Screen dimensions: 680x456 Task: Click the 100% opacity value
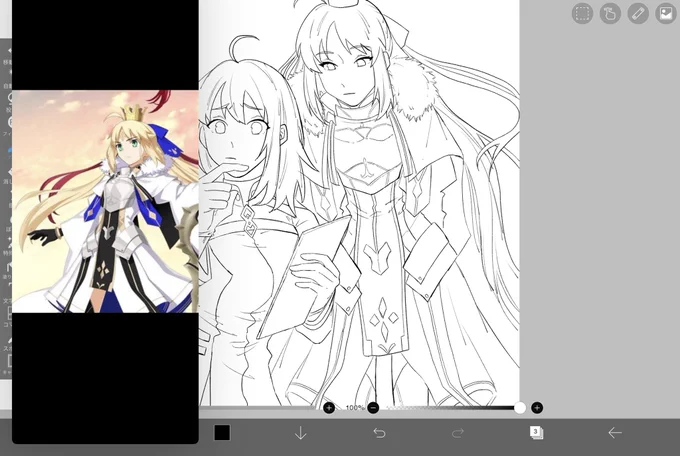pyautogui.click(x=355, y=408)
